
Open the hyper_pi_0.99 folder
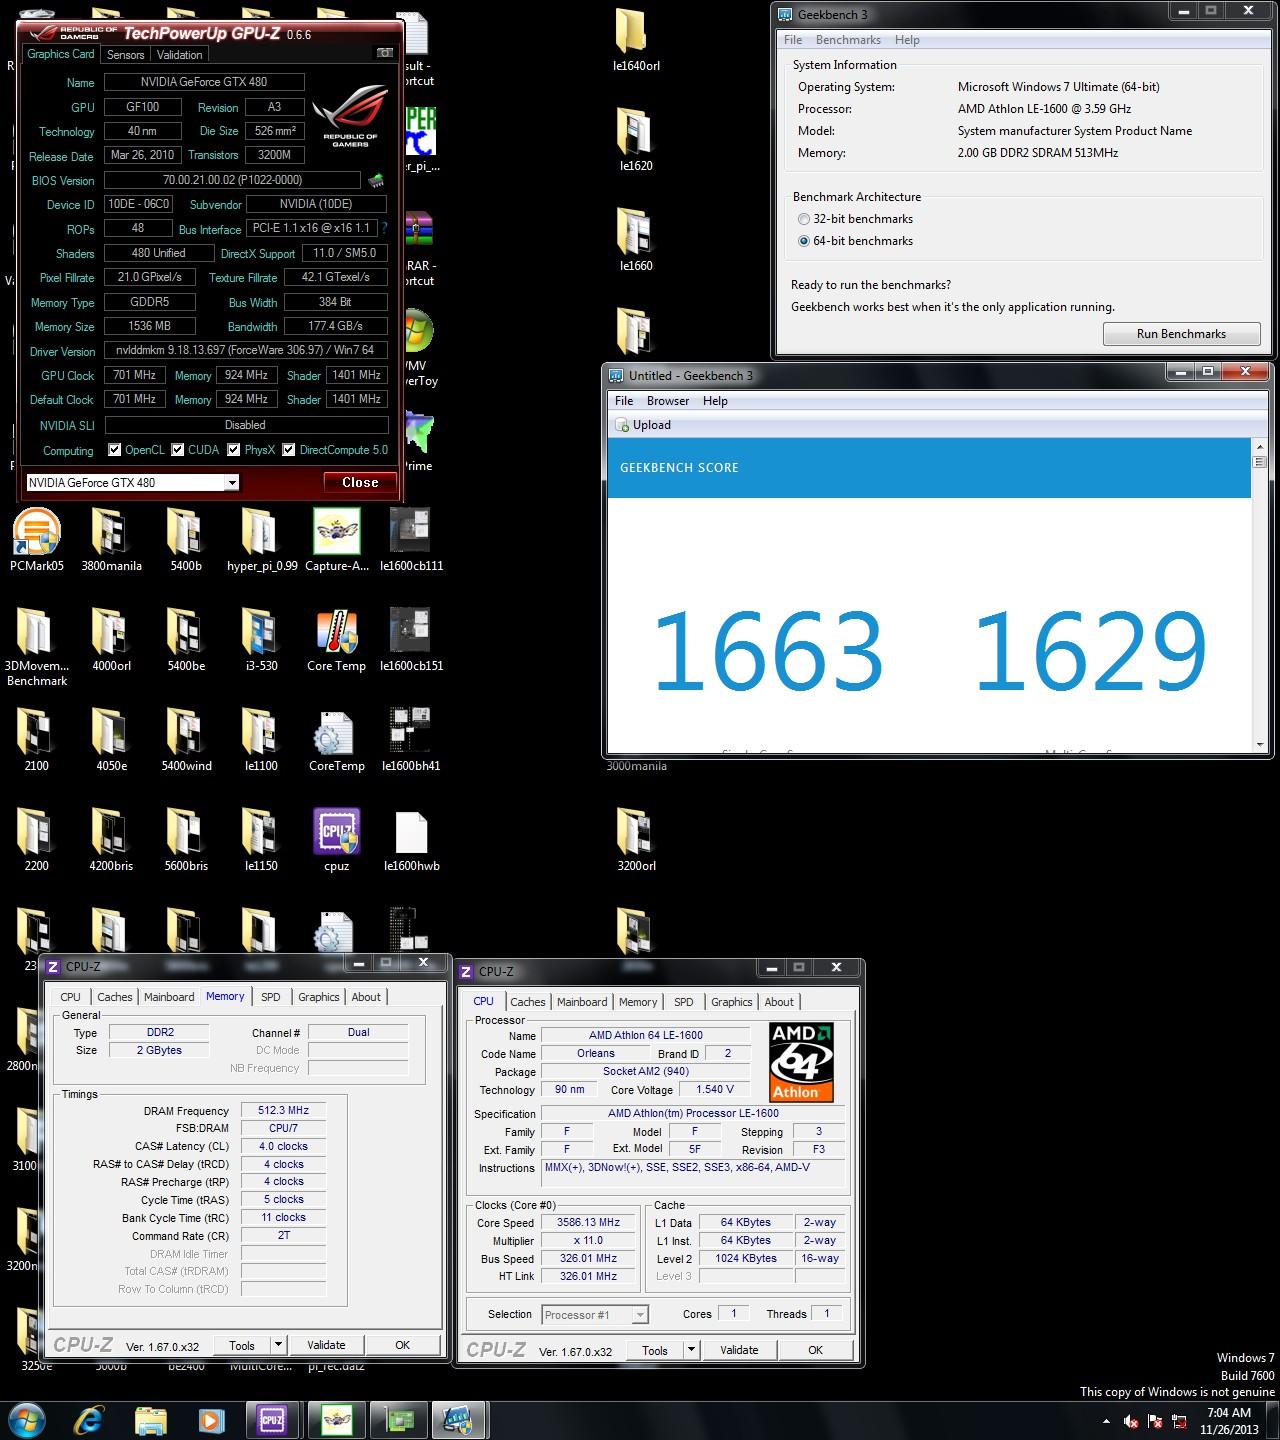(x=262, y=540)
